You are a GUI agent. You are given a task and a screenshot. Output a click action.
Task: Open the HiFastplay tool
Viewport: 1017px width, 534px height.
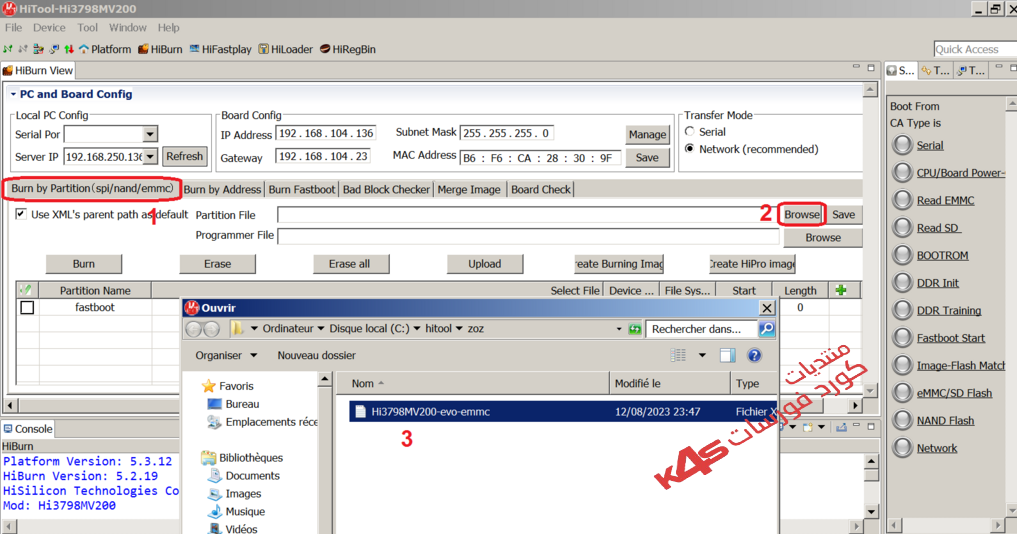point(220,49)
